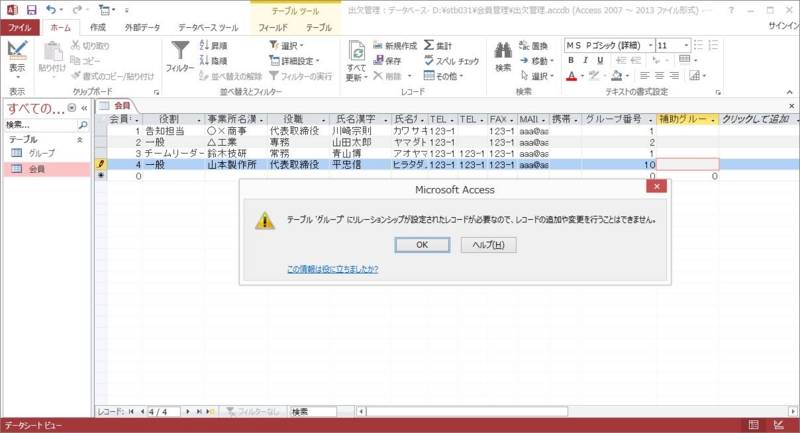The image size is (800, 433).
Task: Open the この情報は役に立ちましたか link
Action: click(x=333, y=269)
